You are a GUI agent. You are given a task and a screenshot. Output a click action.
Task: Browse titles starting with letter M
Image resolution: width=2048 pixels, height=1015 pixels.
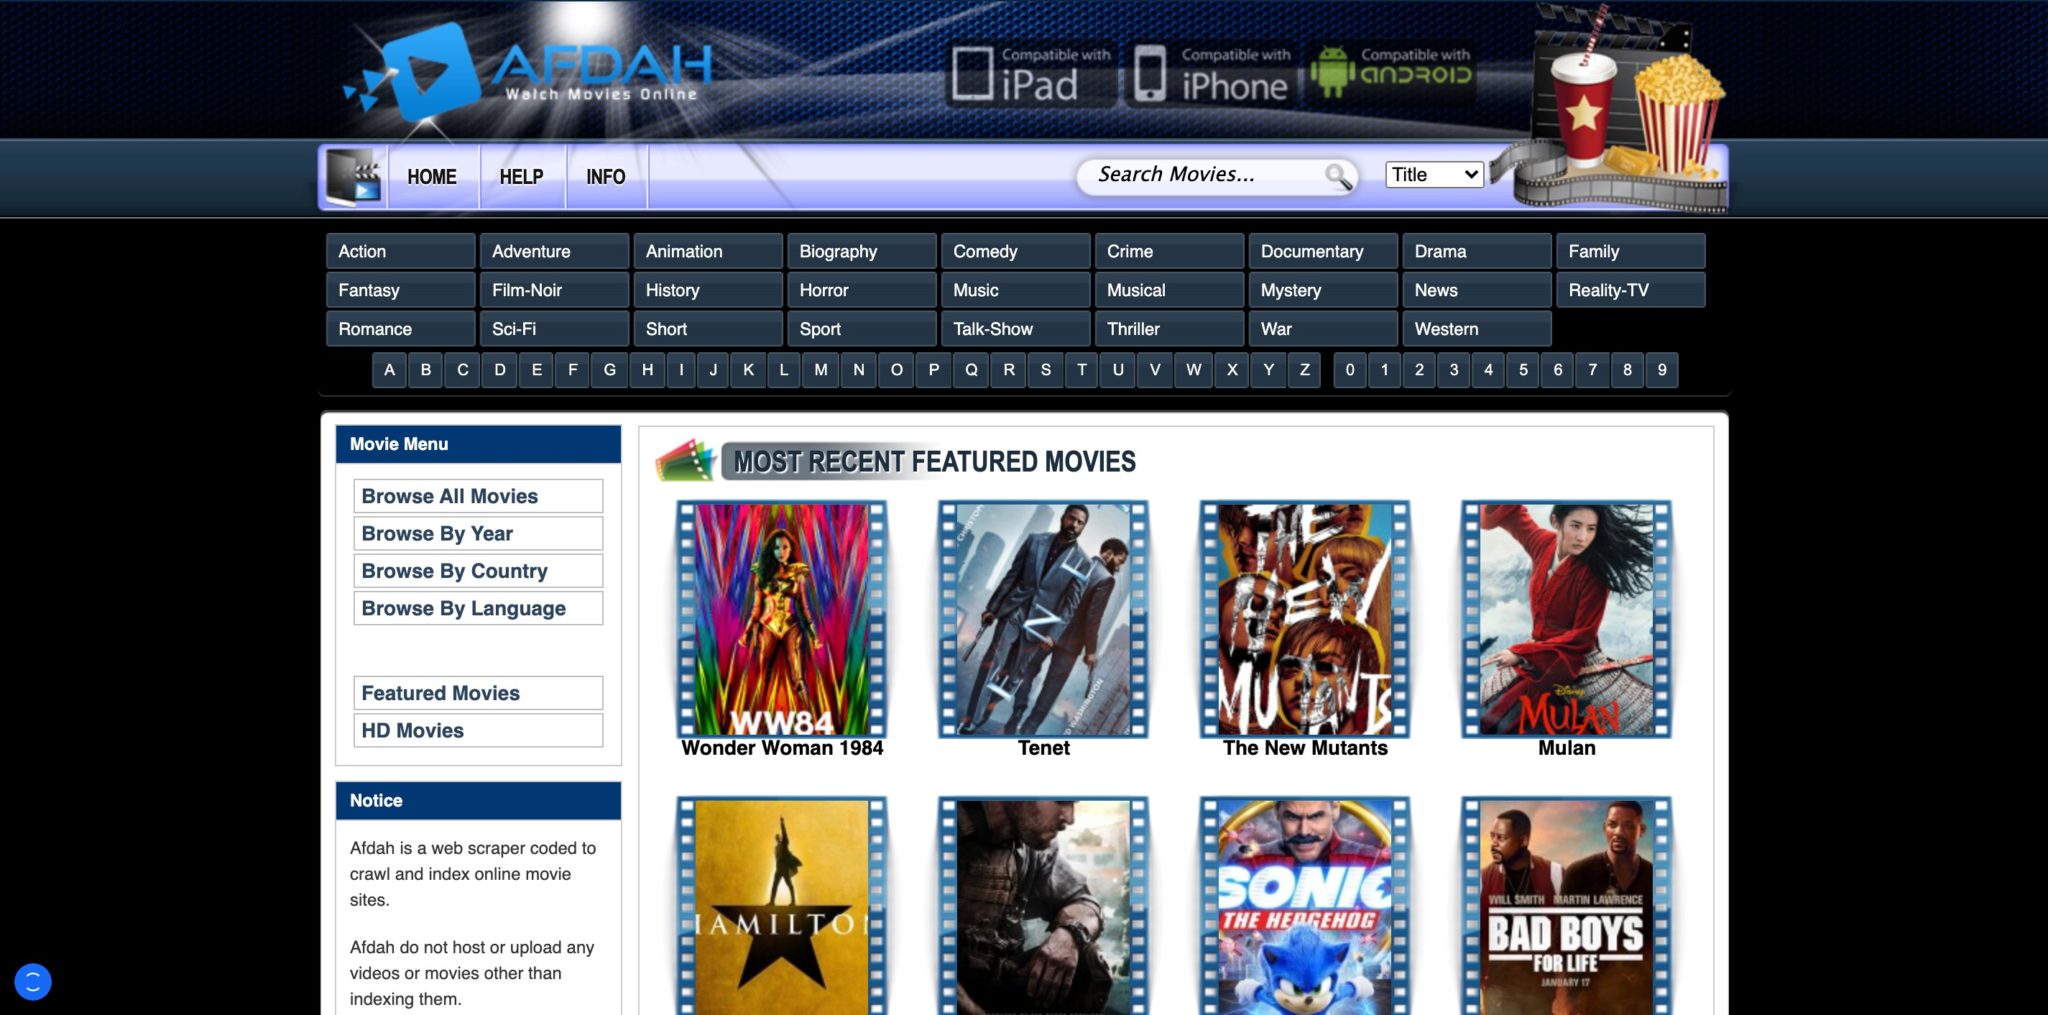(820, 370)
